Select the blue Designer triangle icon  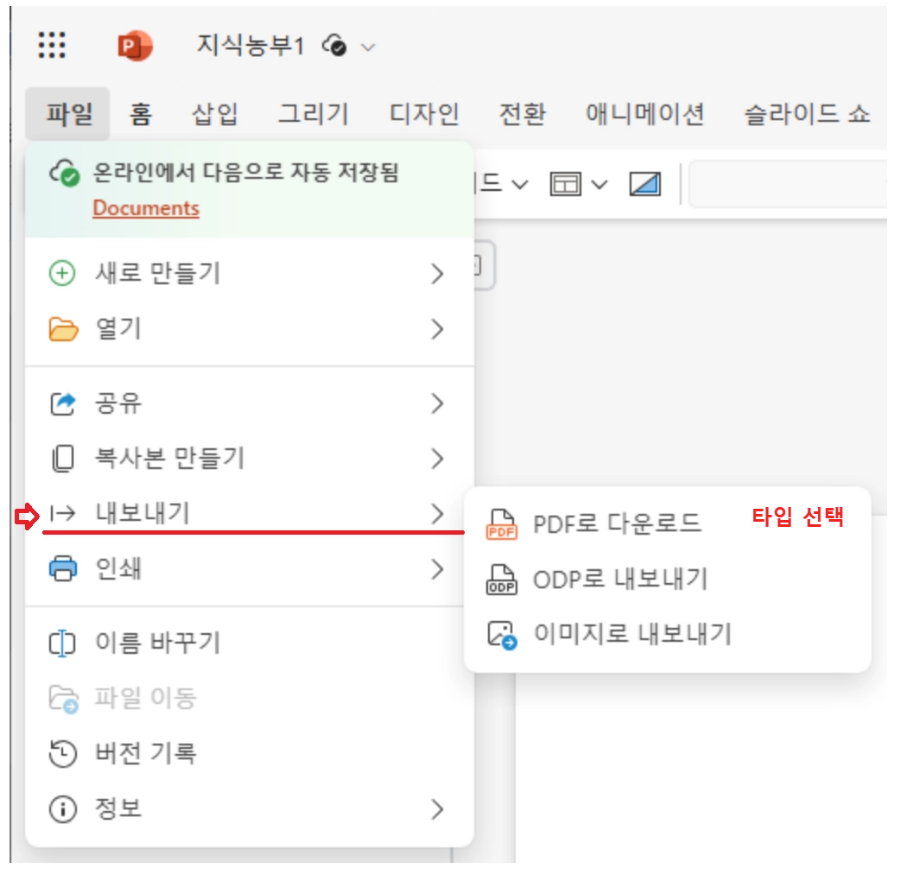click(644, 183)
